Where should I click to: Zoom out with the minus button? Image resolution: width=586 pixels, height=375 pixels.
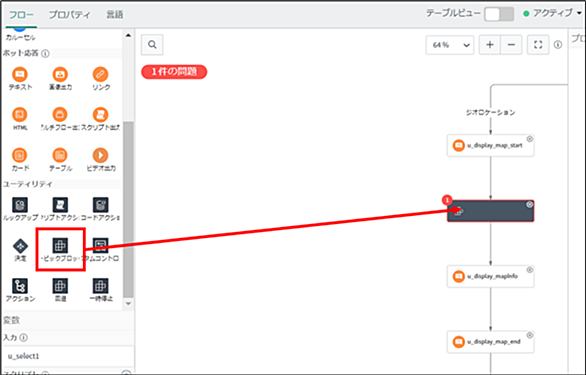(511, 45)
